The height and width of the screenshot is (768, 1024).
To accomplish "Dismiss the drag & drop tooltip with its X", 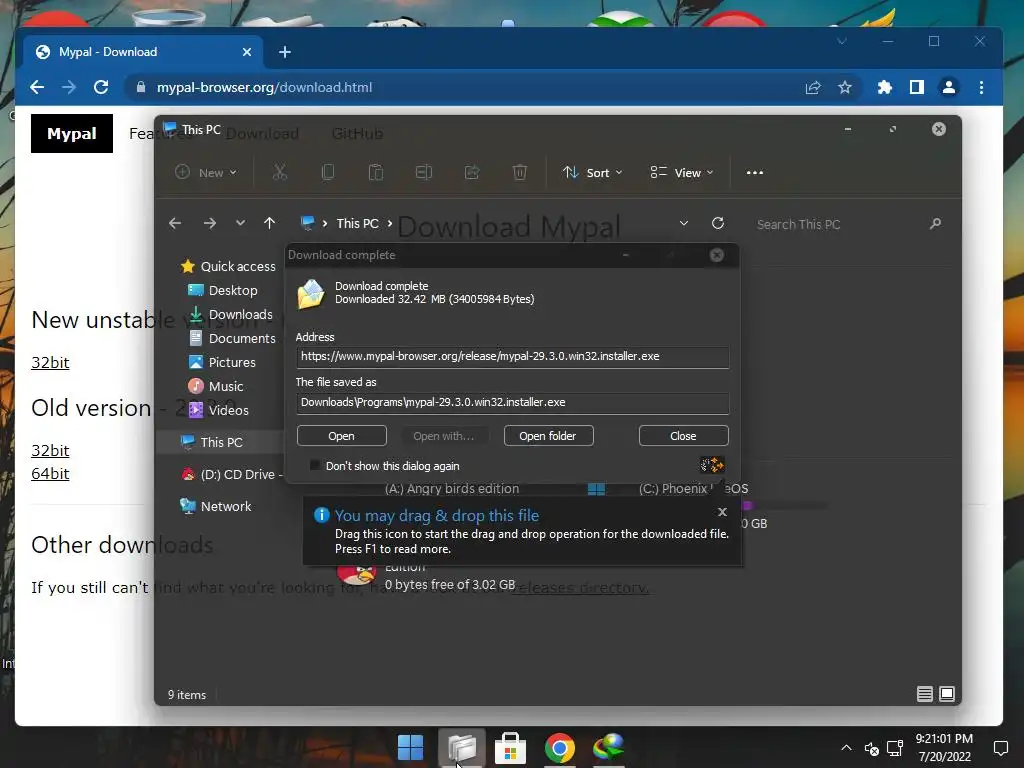I will [722, 512].
